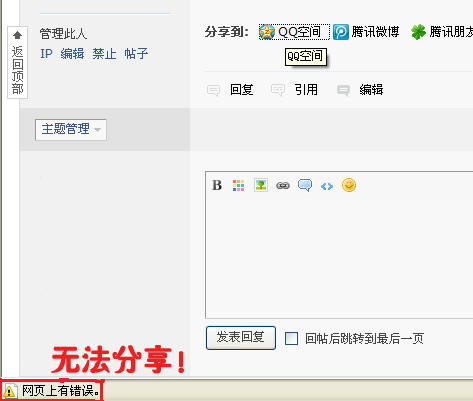Click the 腾讯微博 share icon

[341, 32]
